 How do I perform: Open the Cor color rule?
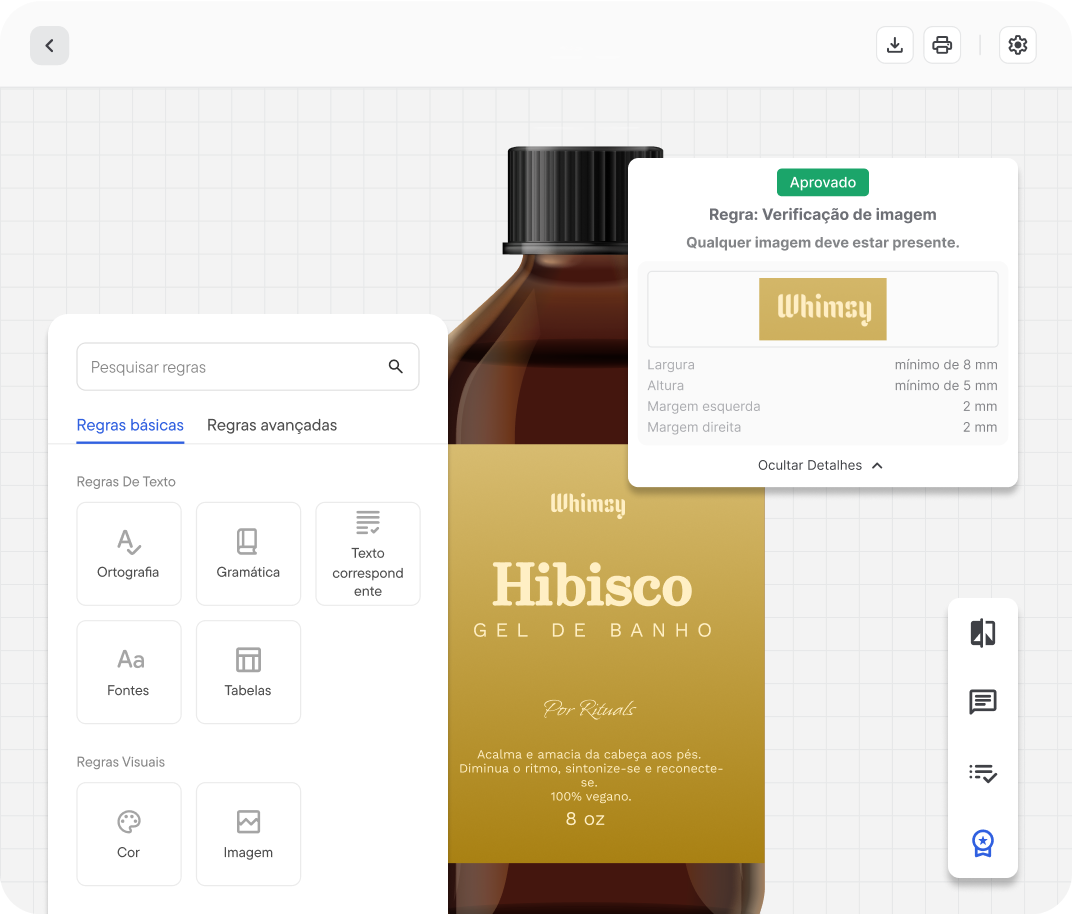(x=129, y=834)
